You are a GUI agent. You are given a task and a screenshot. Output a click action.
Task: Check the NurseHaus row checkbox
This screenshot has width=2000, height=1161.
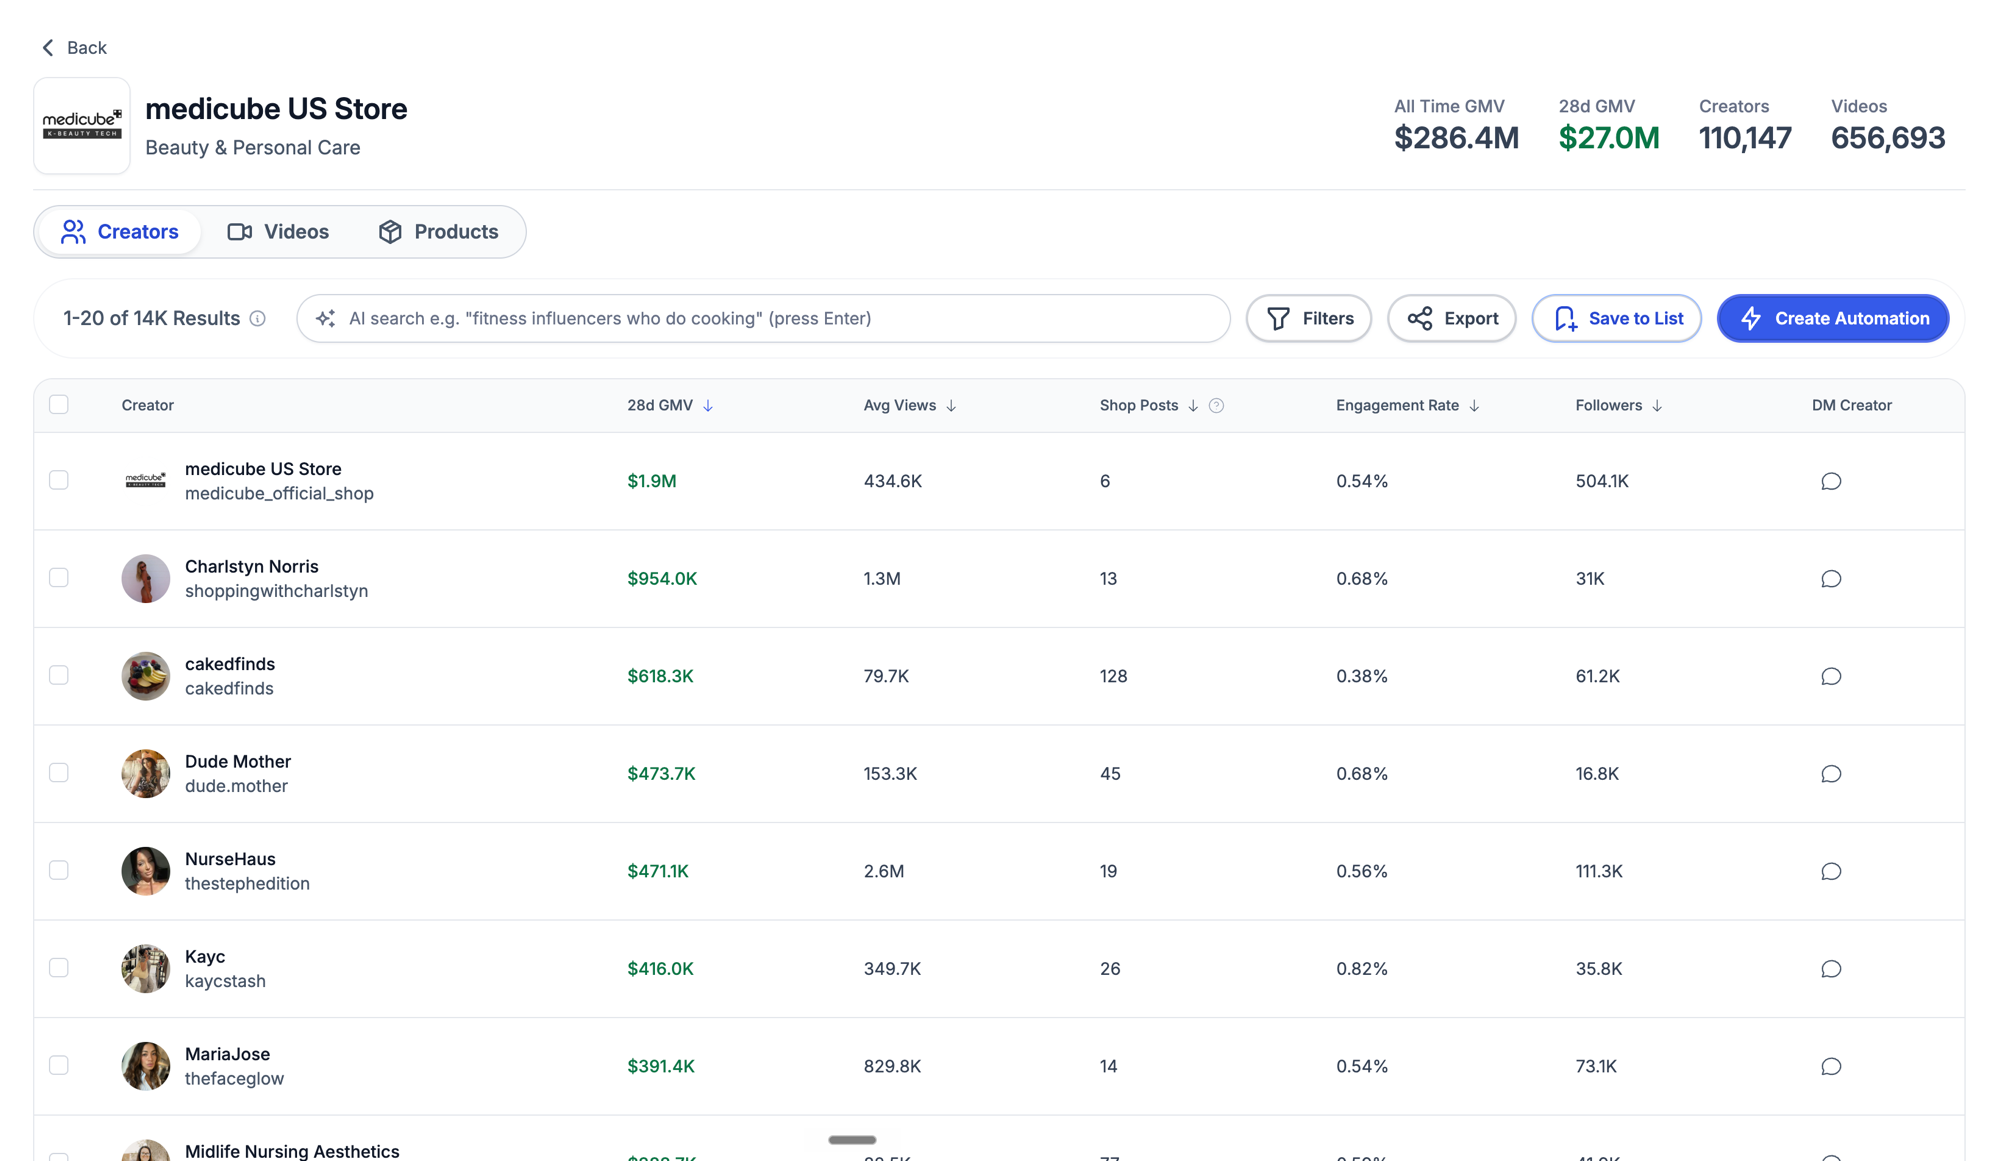(59, 870)
